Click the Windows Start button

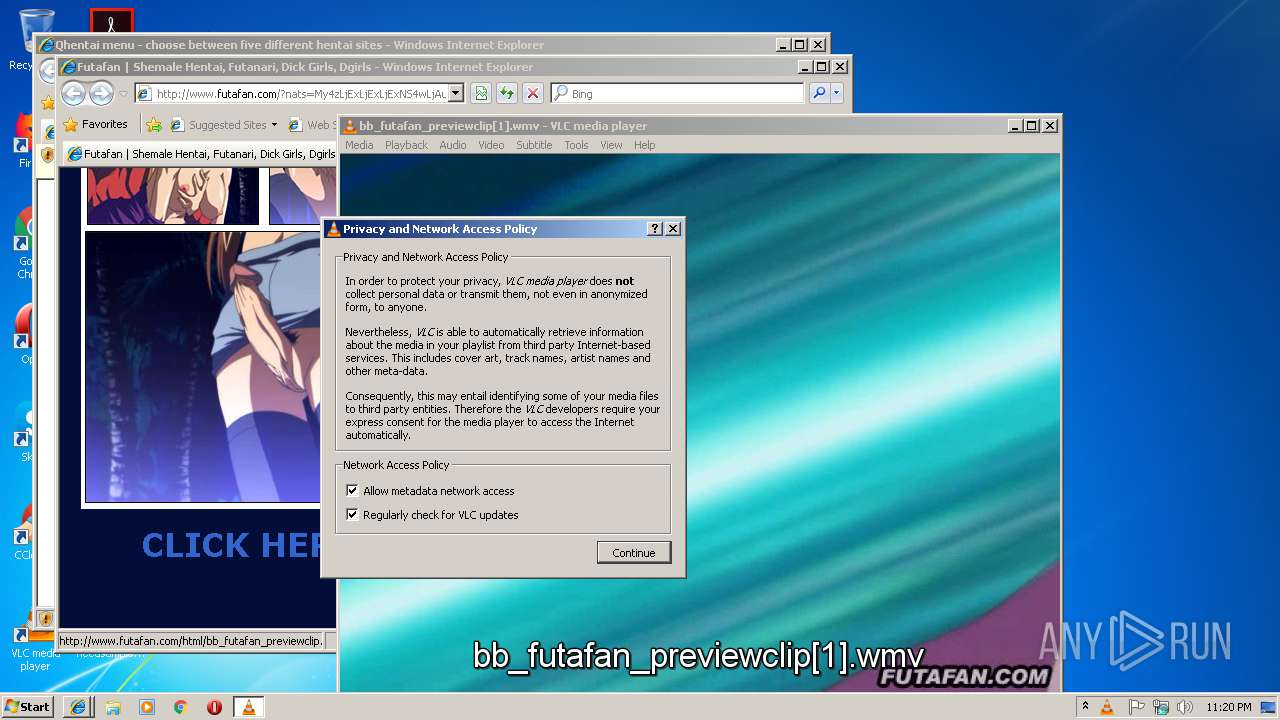(28, 707)
